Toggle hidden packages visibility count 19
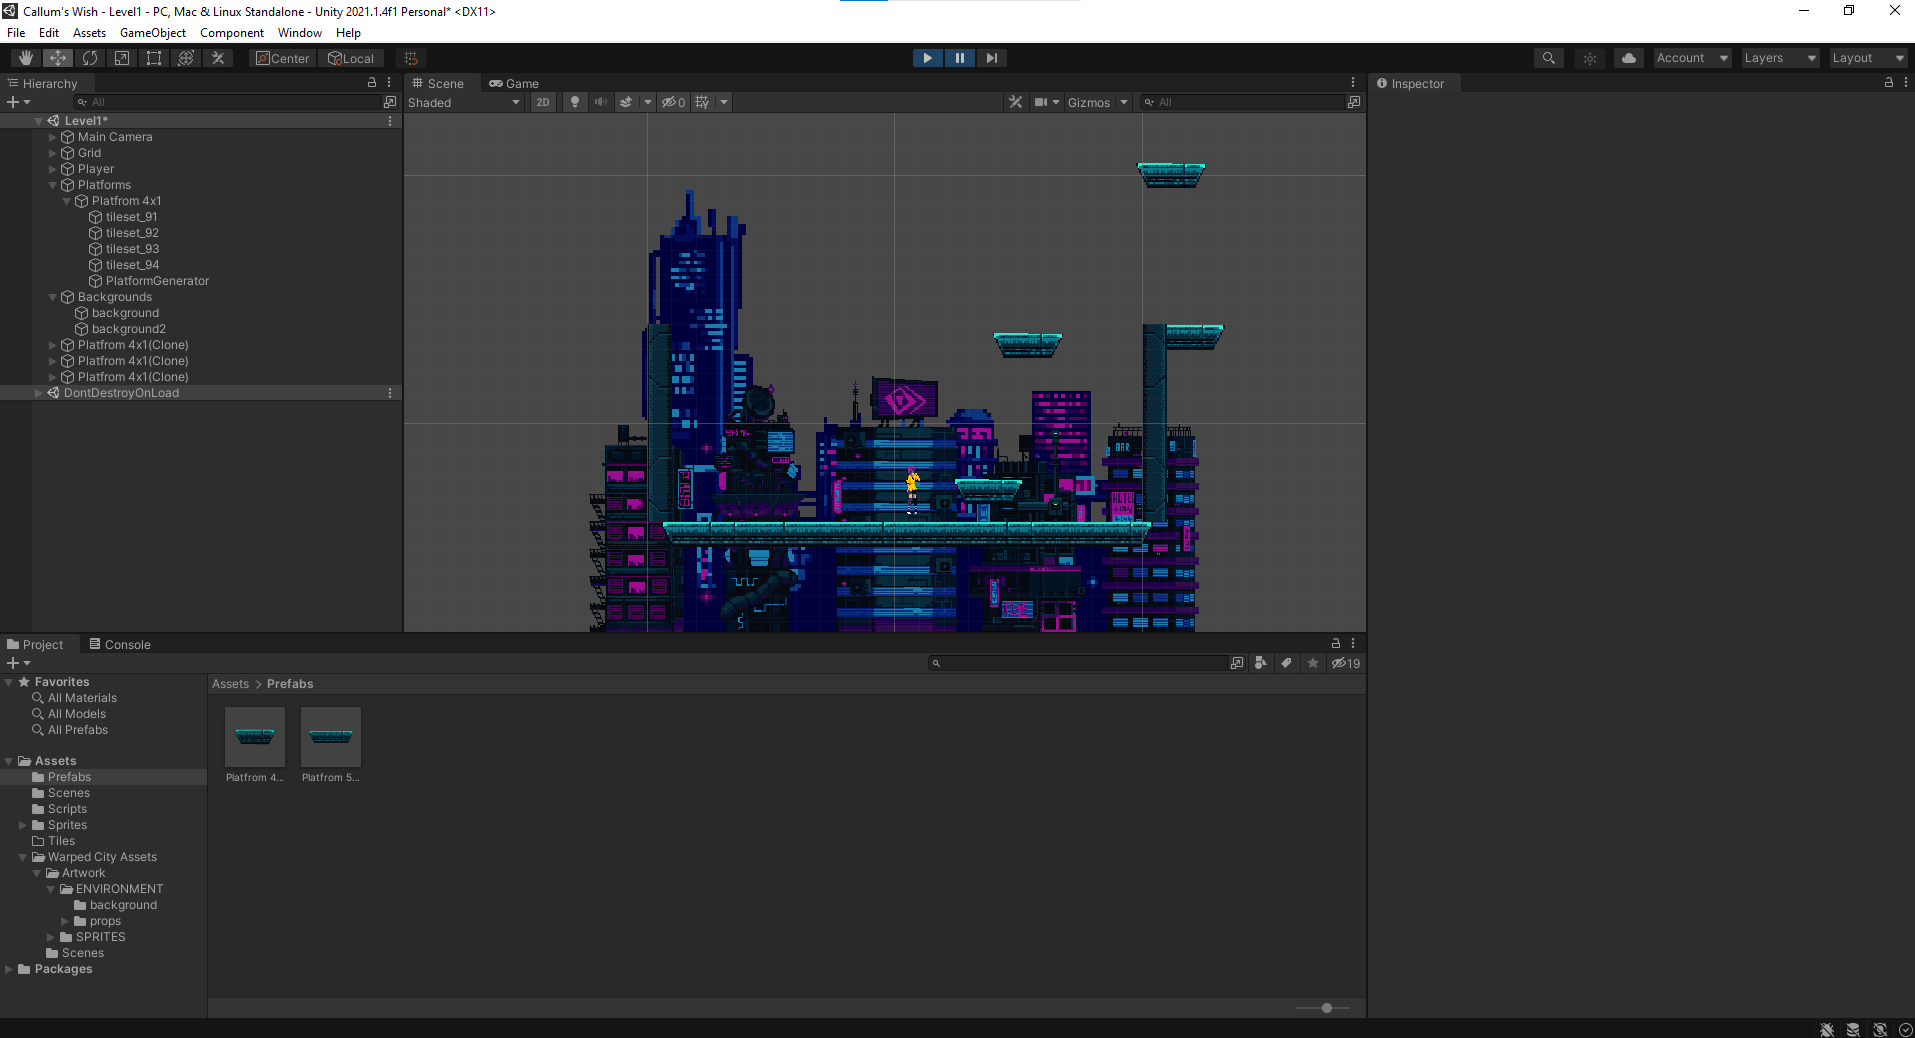Screen dimensions: 1915x1038 point(1346,663)
